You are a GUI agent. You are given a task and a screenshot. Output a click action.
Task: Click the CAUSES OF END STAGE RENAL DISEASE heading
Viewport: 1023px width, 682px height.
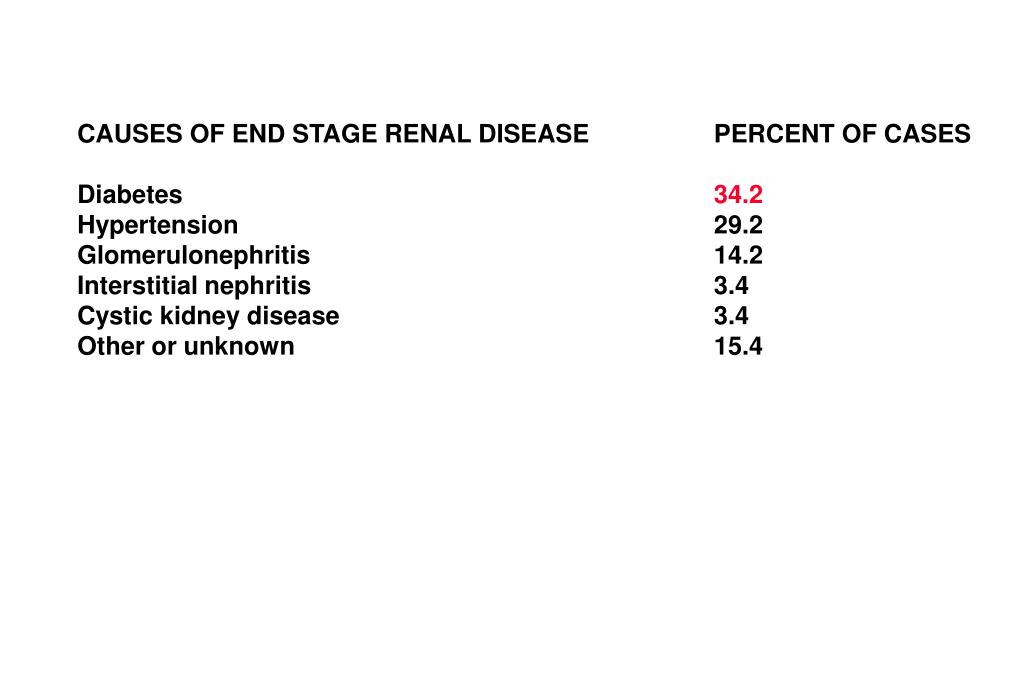(333, 134)
